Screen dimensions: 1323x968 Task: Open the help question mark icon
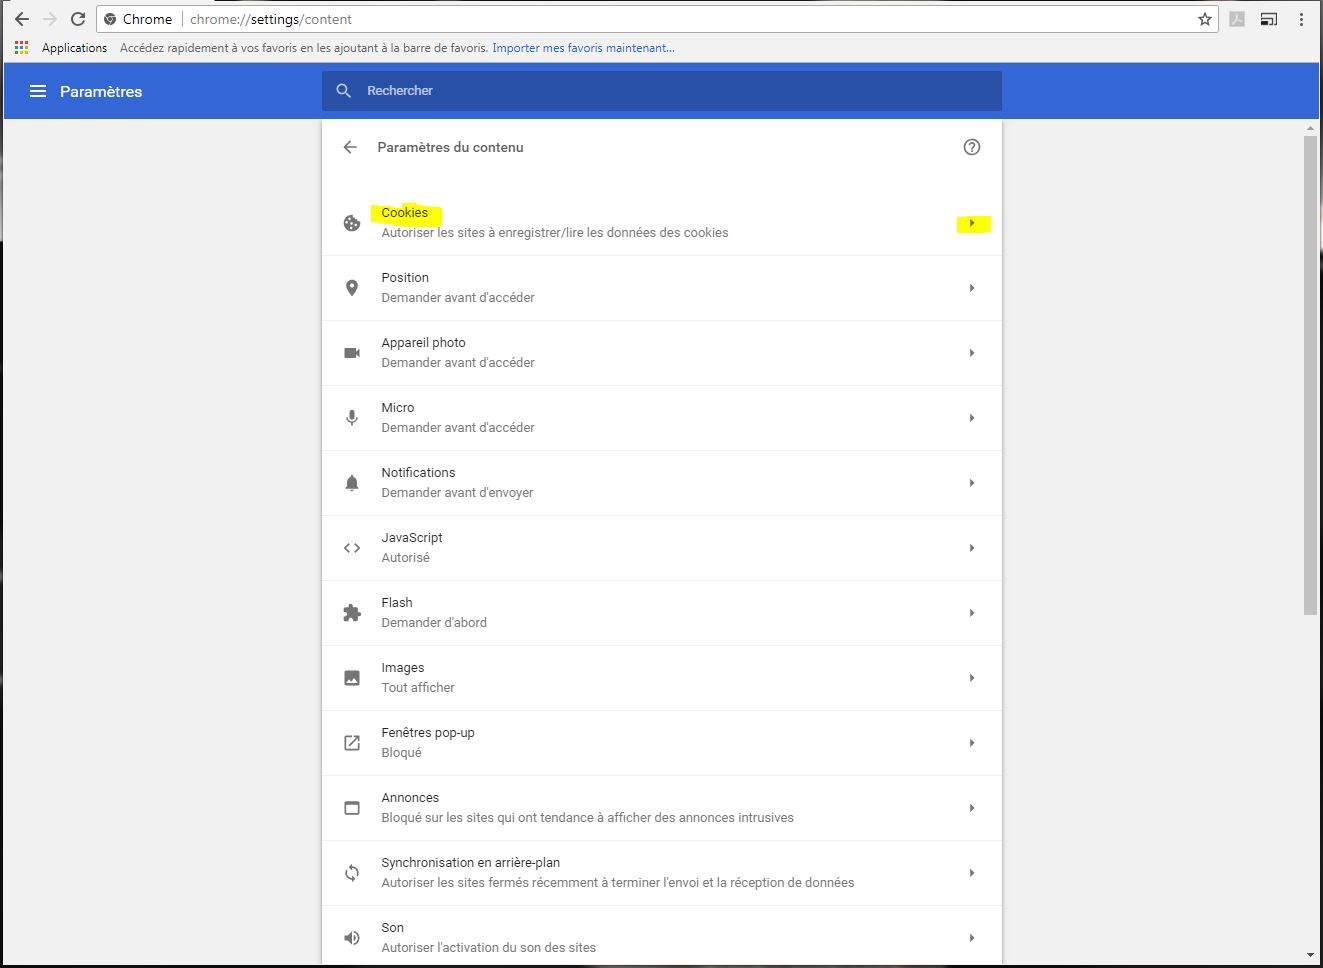(971, 147)
